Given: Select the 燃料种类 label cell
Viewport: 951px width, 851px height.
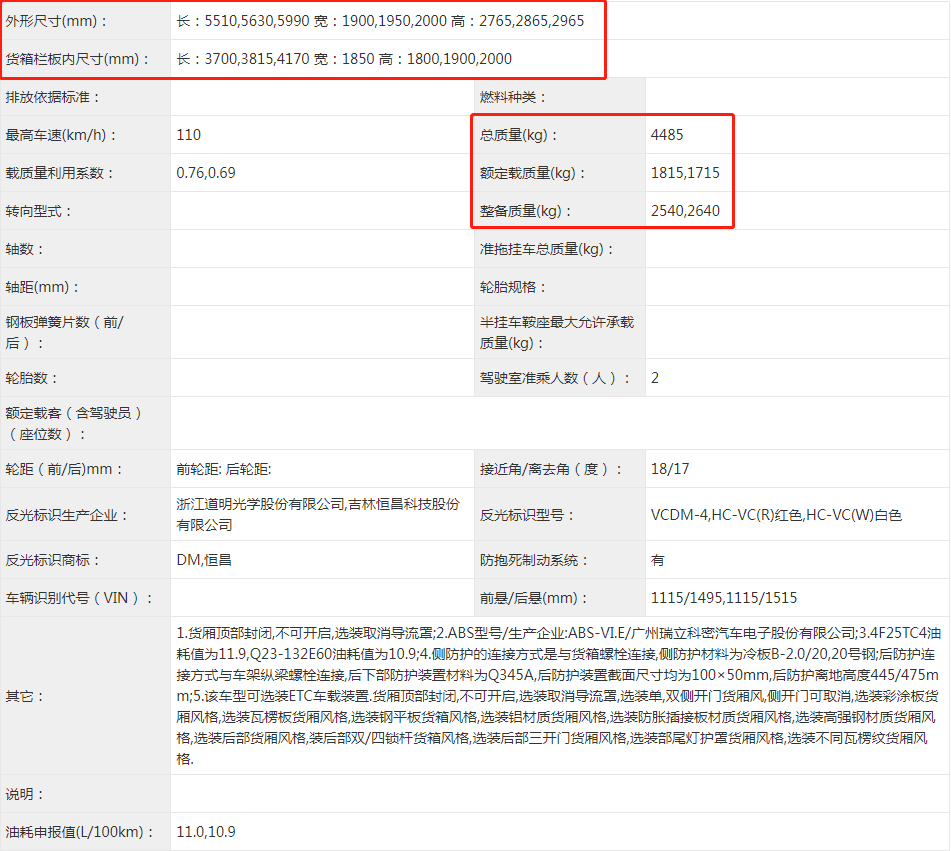Looking at the screenshot, I should pyautogui.click(x=515, y=97).
